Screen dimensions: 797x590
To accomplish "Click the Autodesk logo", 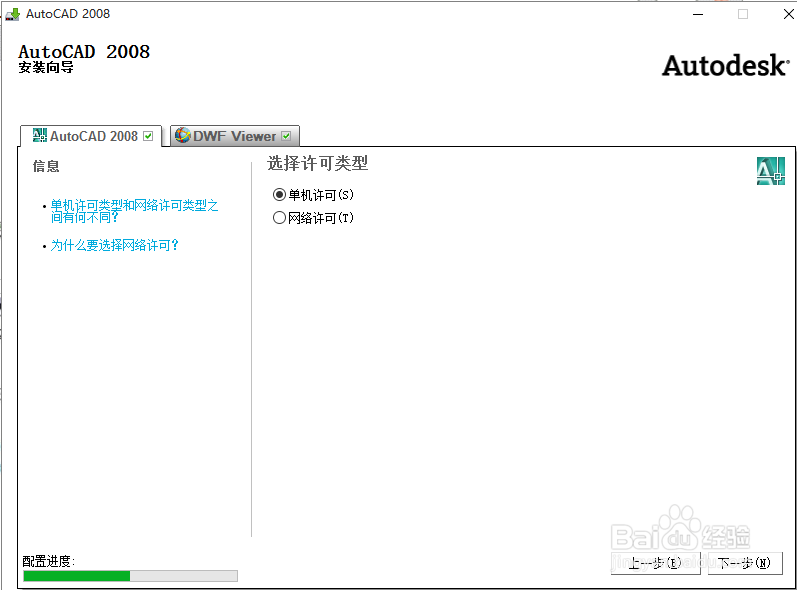I will [725, 66].
